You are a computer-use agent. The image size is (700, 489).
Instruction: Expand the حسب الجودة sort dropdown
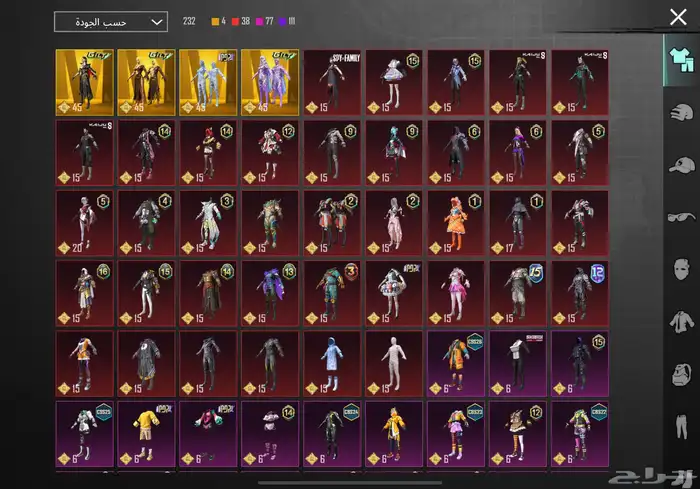click(x=111, y=22)
